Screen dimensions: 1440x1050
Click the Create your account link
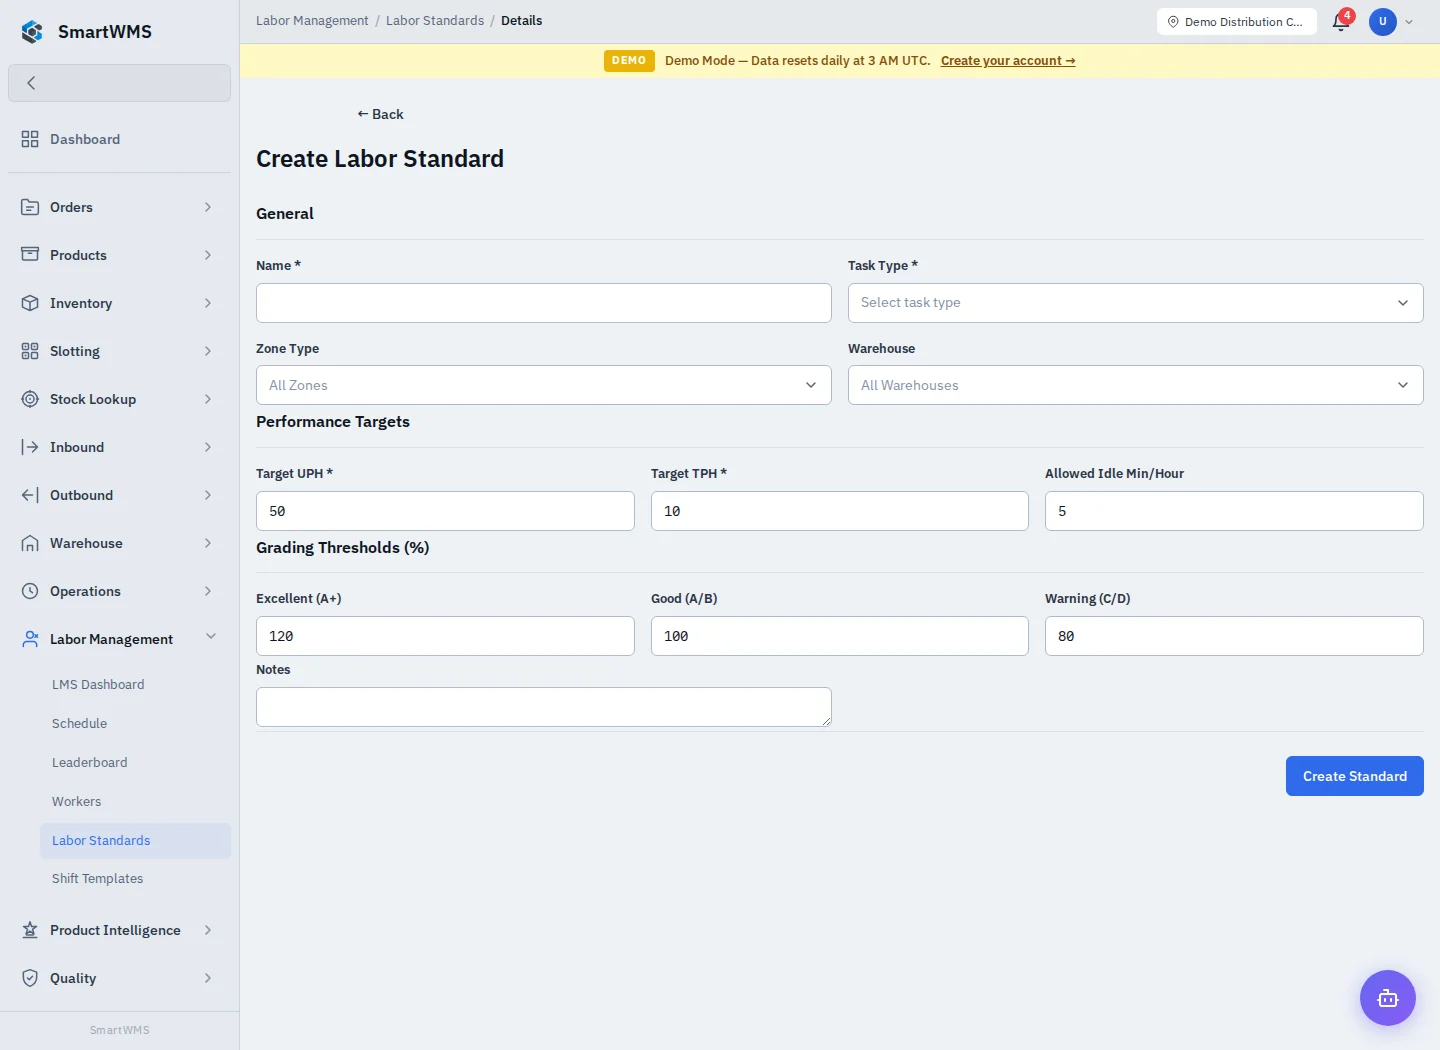coord(1008,61)
